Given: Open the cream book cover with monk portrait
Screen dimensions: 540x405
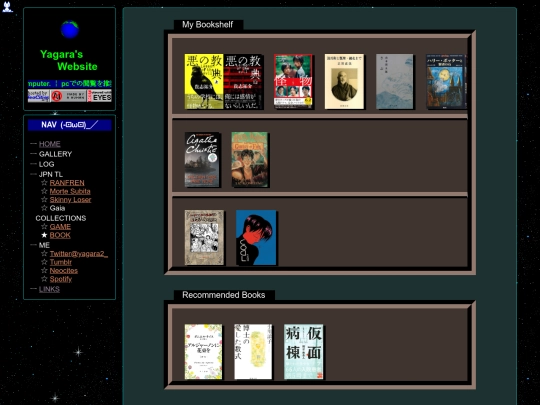Looking at the screenshot, I should tap(344, 81).
